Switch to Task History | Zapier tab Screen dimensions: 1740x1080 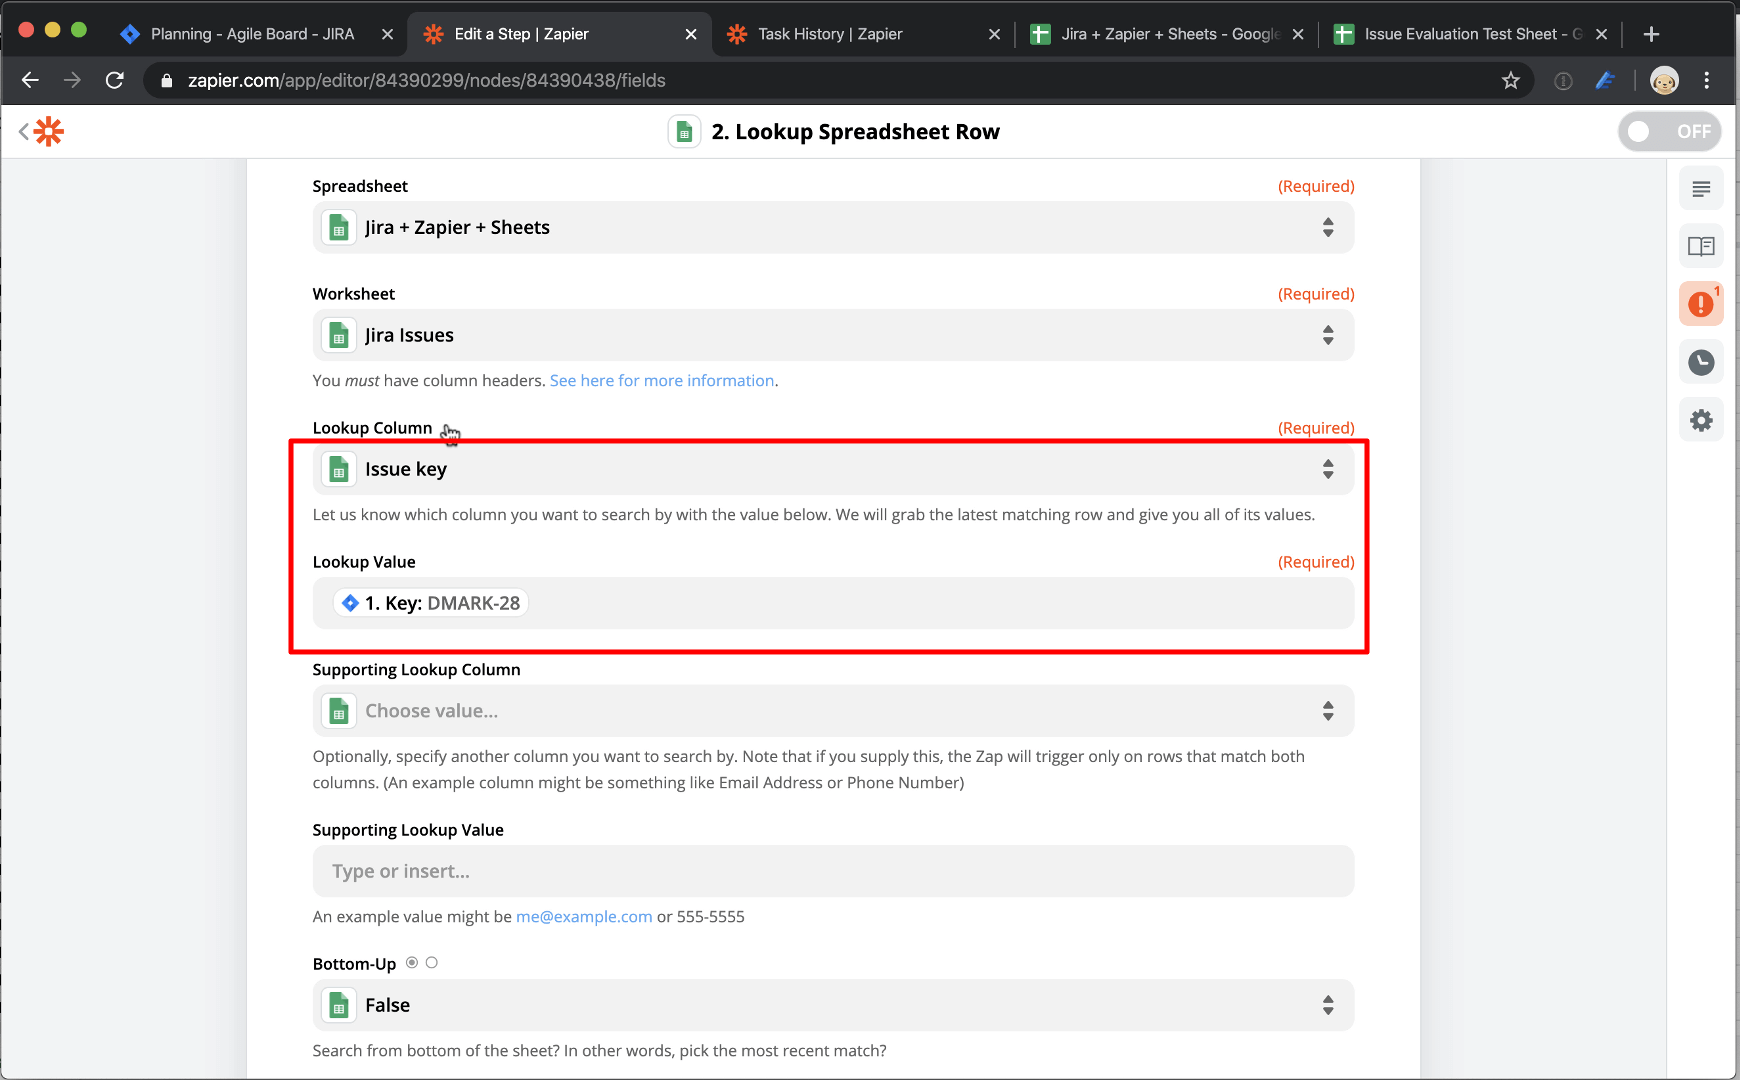[x=830, y=34]
